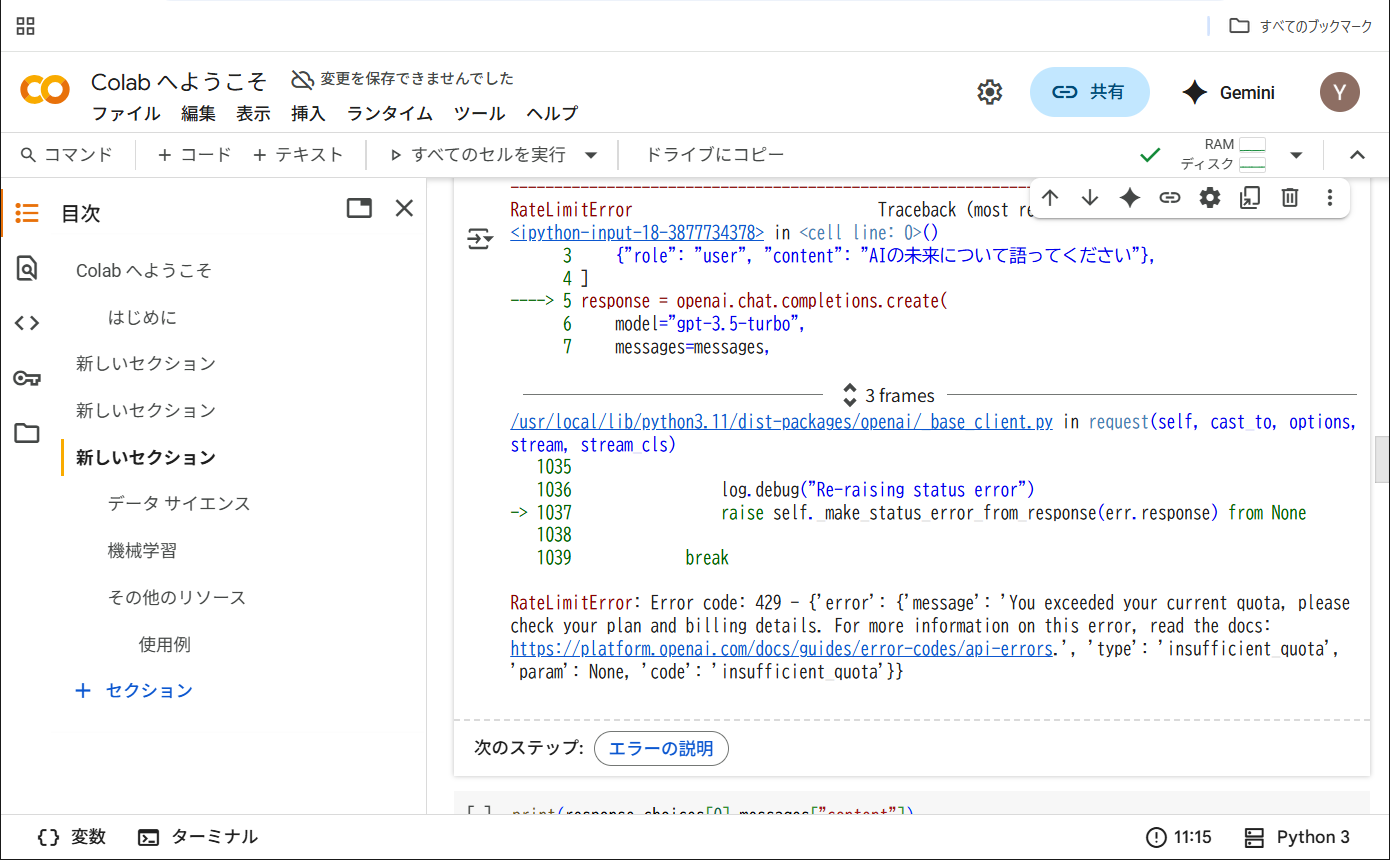Open RAM and disk resources dropdown arrow
Screen dimensions: 1390x860
[x=1296, y=155]
